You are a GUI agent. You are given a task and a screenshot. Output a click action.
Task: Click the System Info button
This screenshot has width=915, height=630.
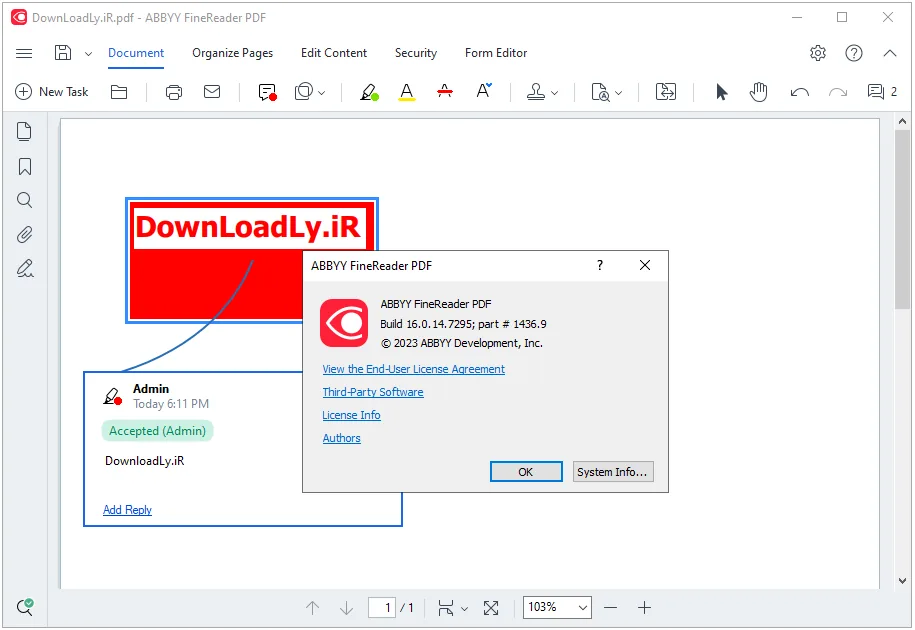point(612,472)
